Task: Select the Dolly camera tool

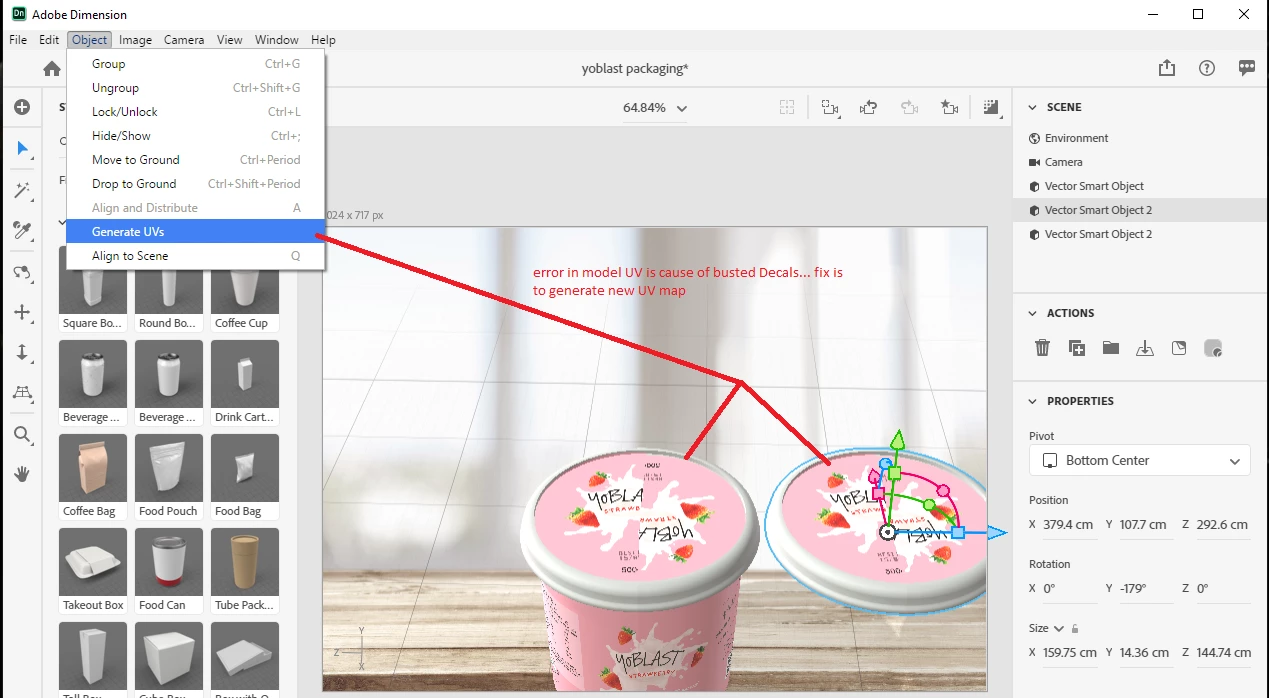Action: [x=22, y=352]
